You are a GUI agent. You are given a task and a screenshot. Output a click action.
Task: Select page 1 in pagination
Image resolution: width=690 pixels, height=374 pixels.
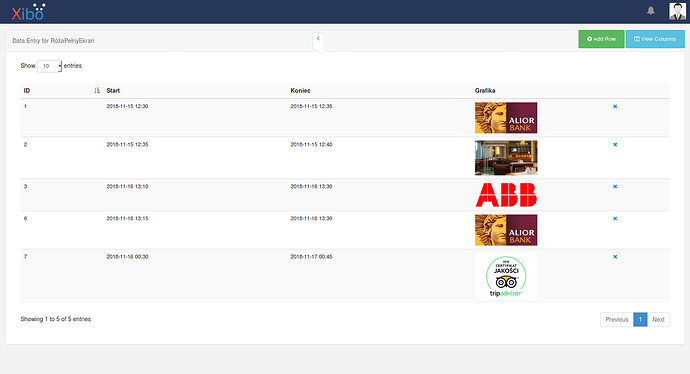click(640, 319)
